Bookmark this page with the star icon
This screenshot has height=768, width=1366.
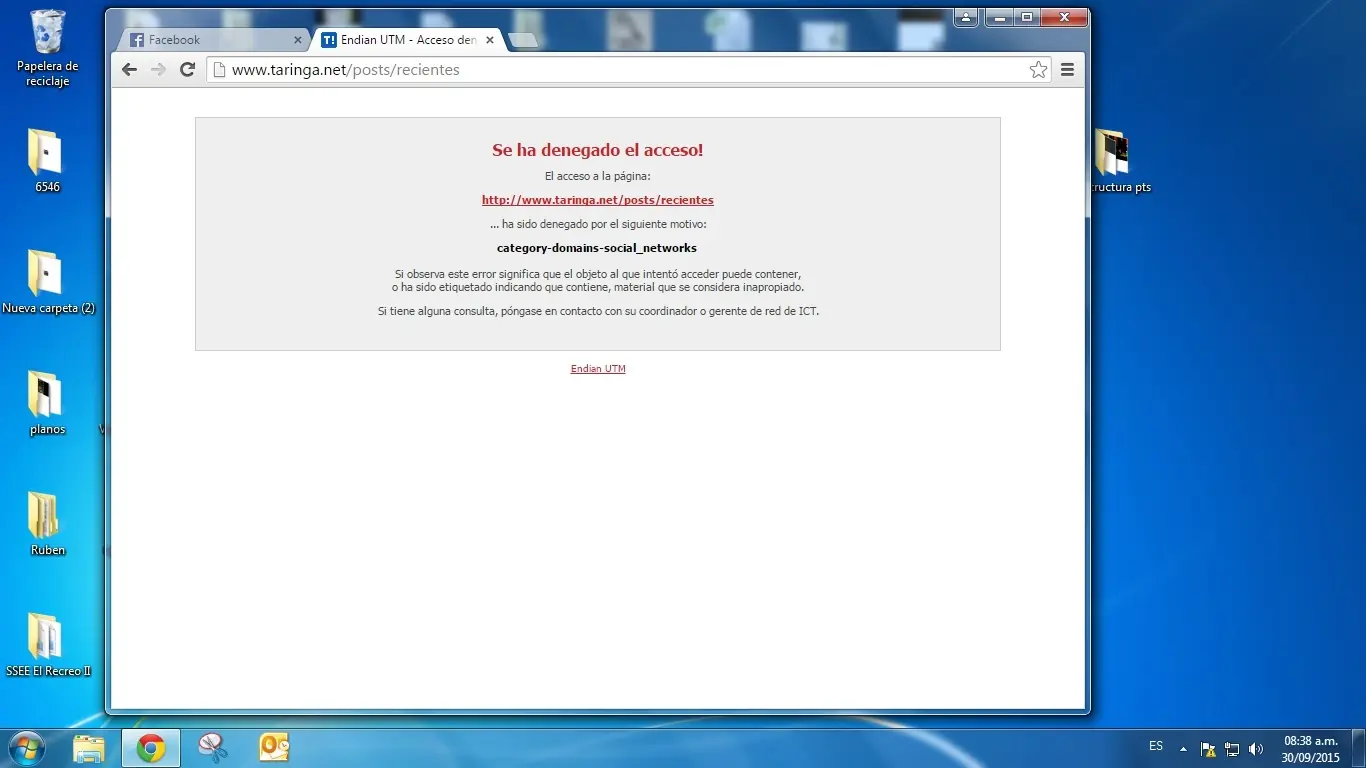[1038, 70]
